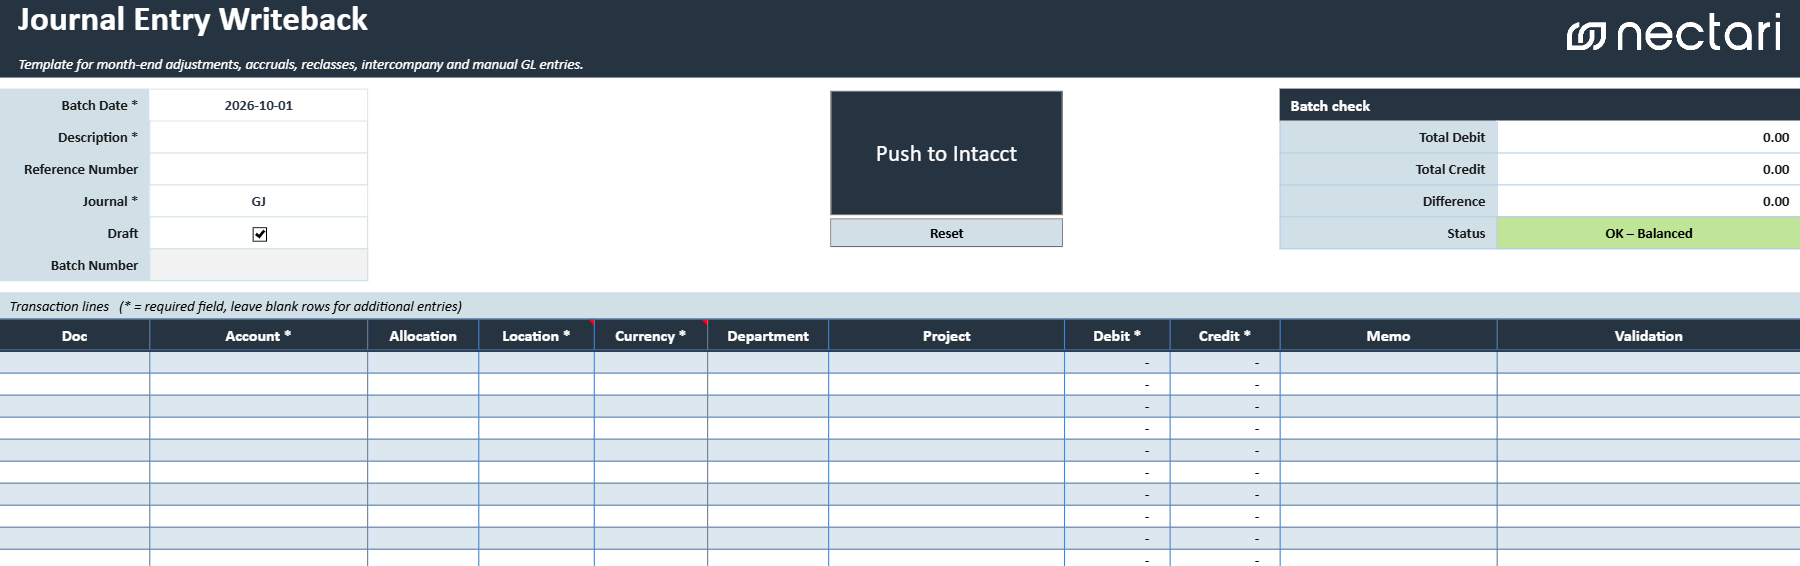Click the Debit * column header
The image size is (1800, 566).
(x=1117, y=336)
